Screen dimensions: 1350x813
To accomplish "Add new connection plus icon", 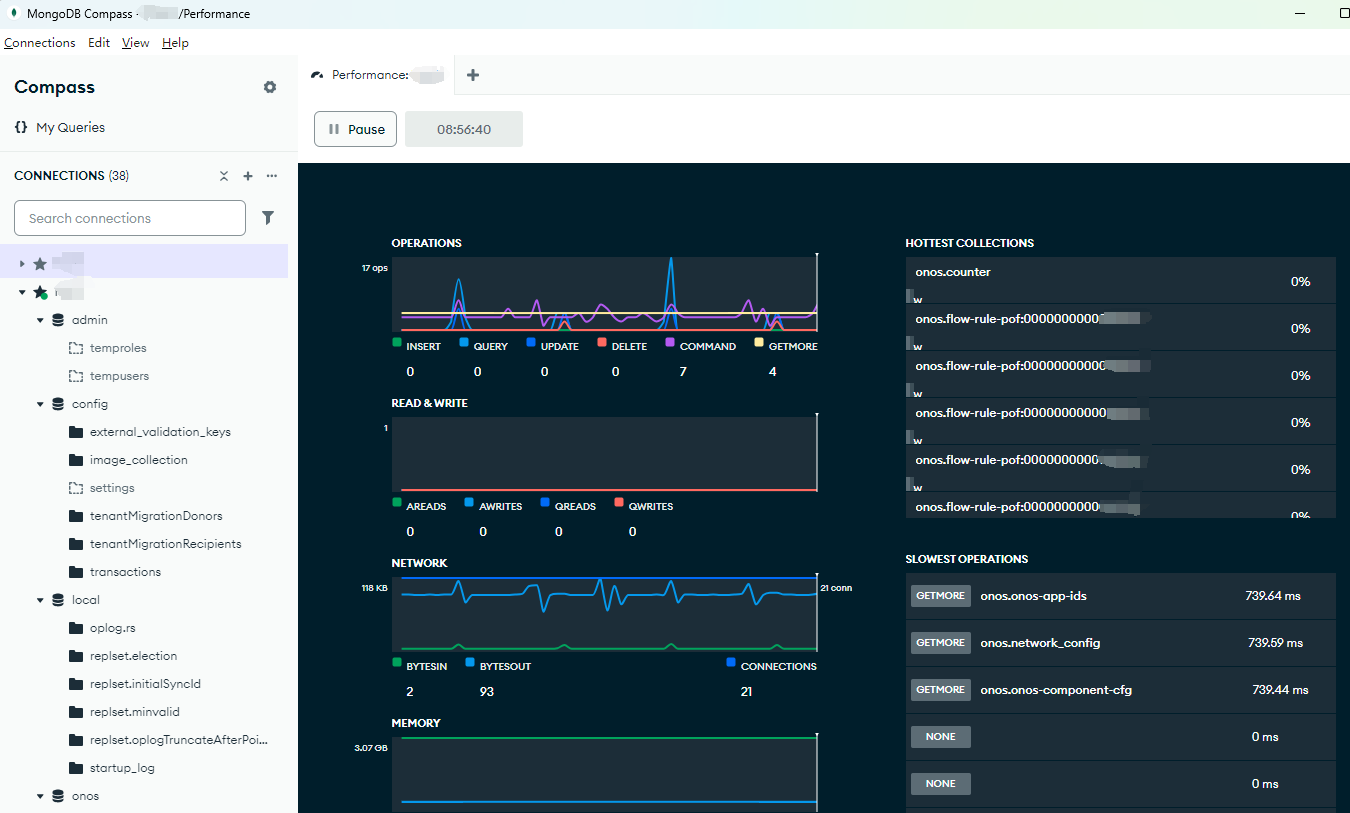I will point(248,176).
